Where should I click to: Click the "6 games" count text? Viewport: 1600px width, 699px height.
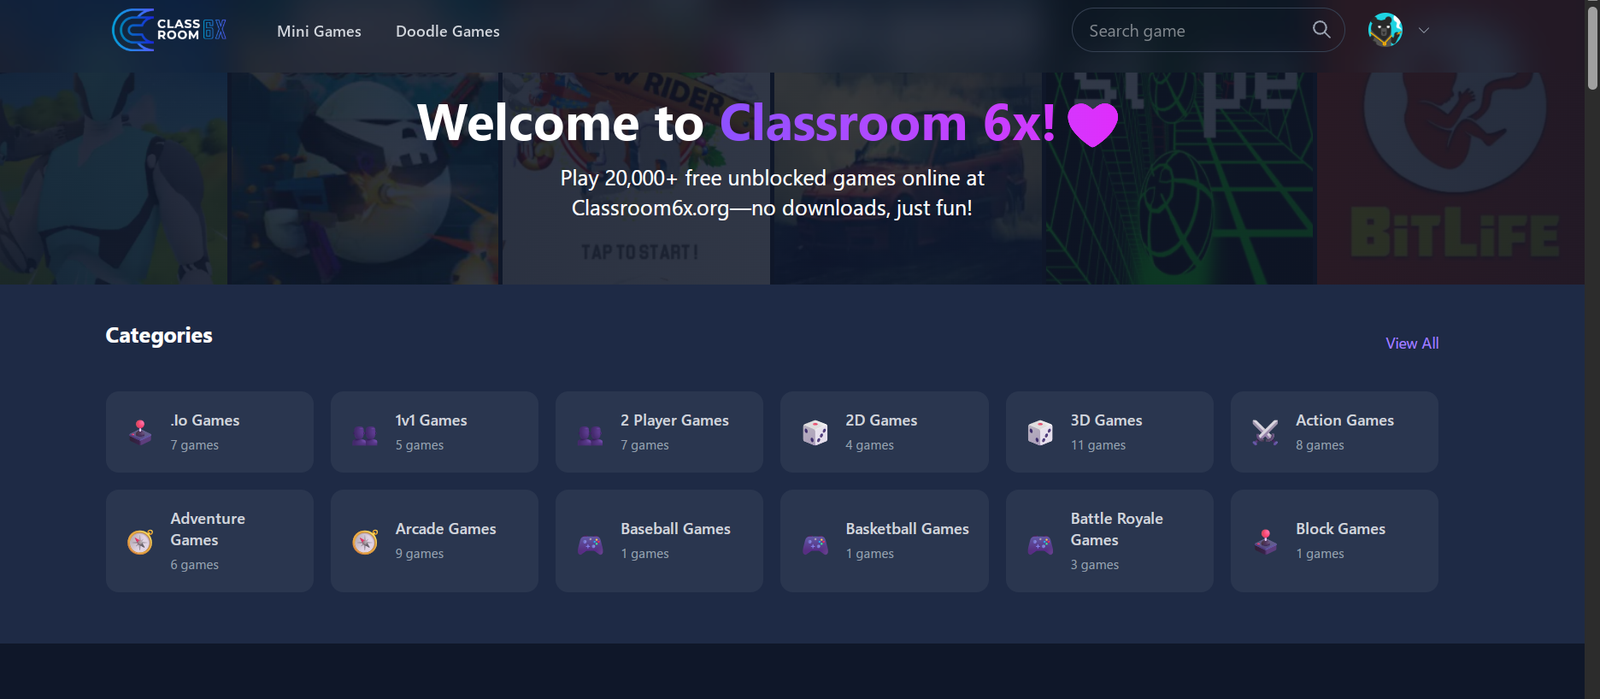(x=194, y=564)
